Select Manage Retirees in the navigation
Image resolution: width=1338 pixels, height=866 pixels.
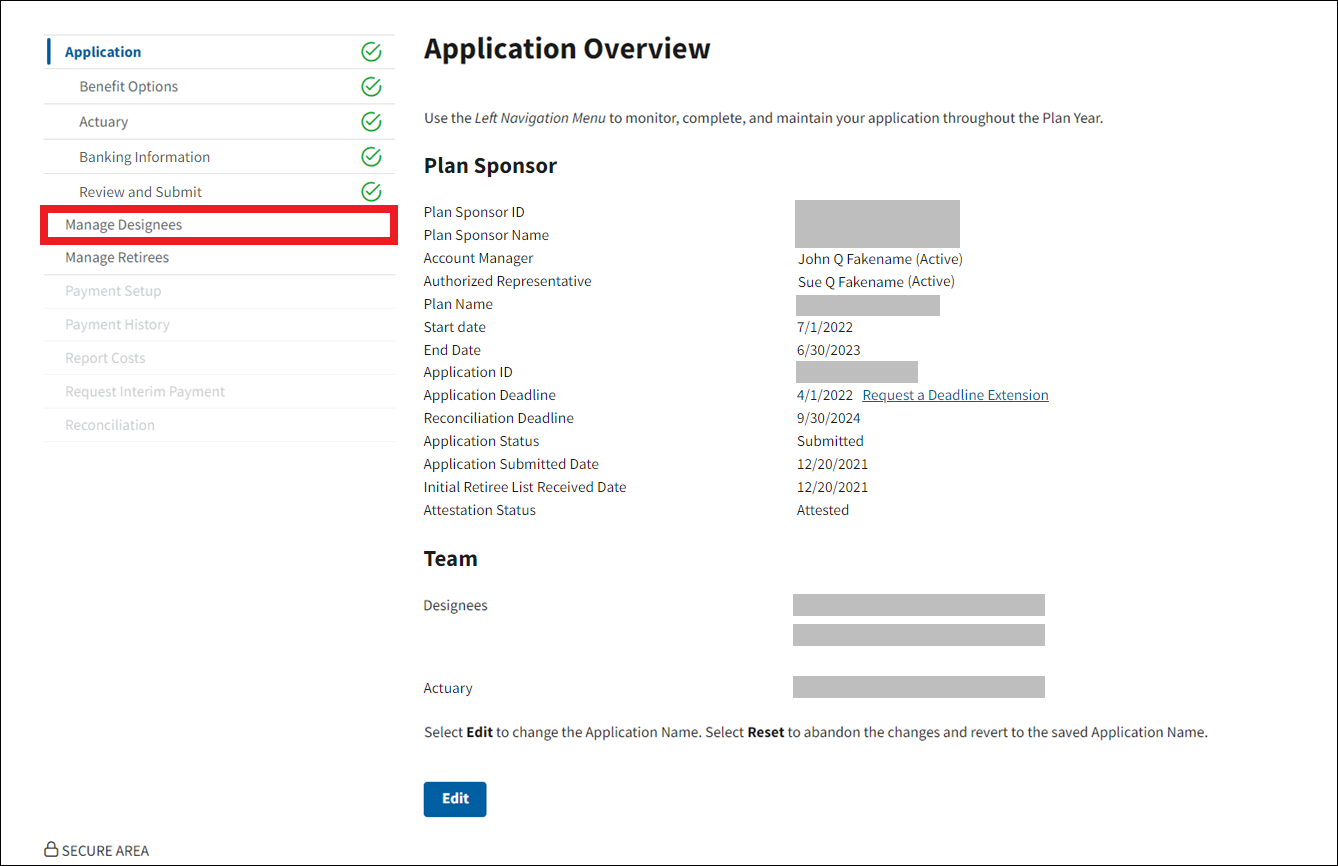point(117,258)
